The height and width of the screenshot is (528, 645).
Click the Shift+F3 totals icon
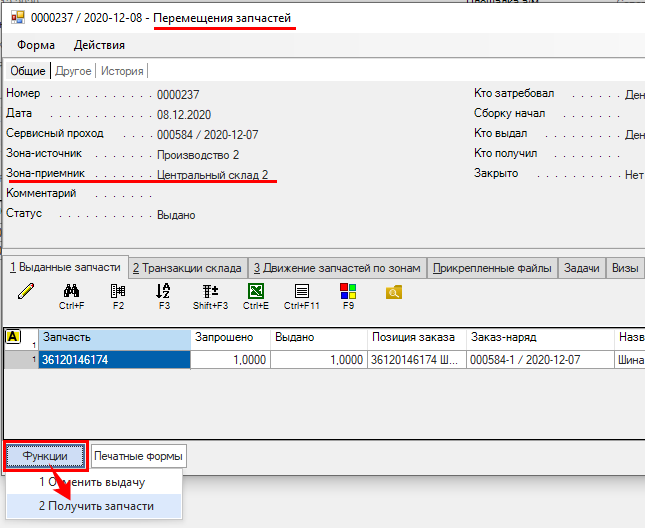coord(210,292)
